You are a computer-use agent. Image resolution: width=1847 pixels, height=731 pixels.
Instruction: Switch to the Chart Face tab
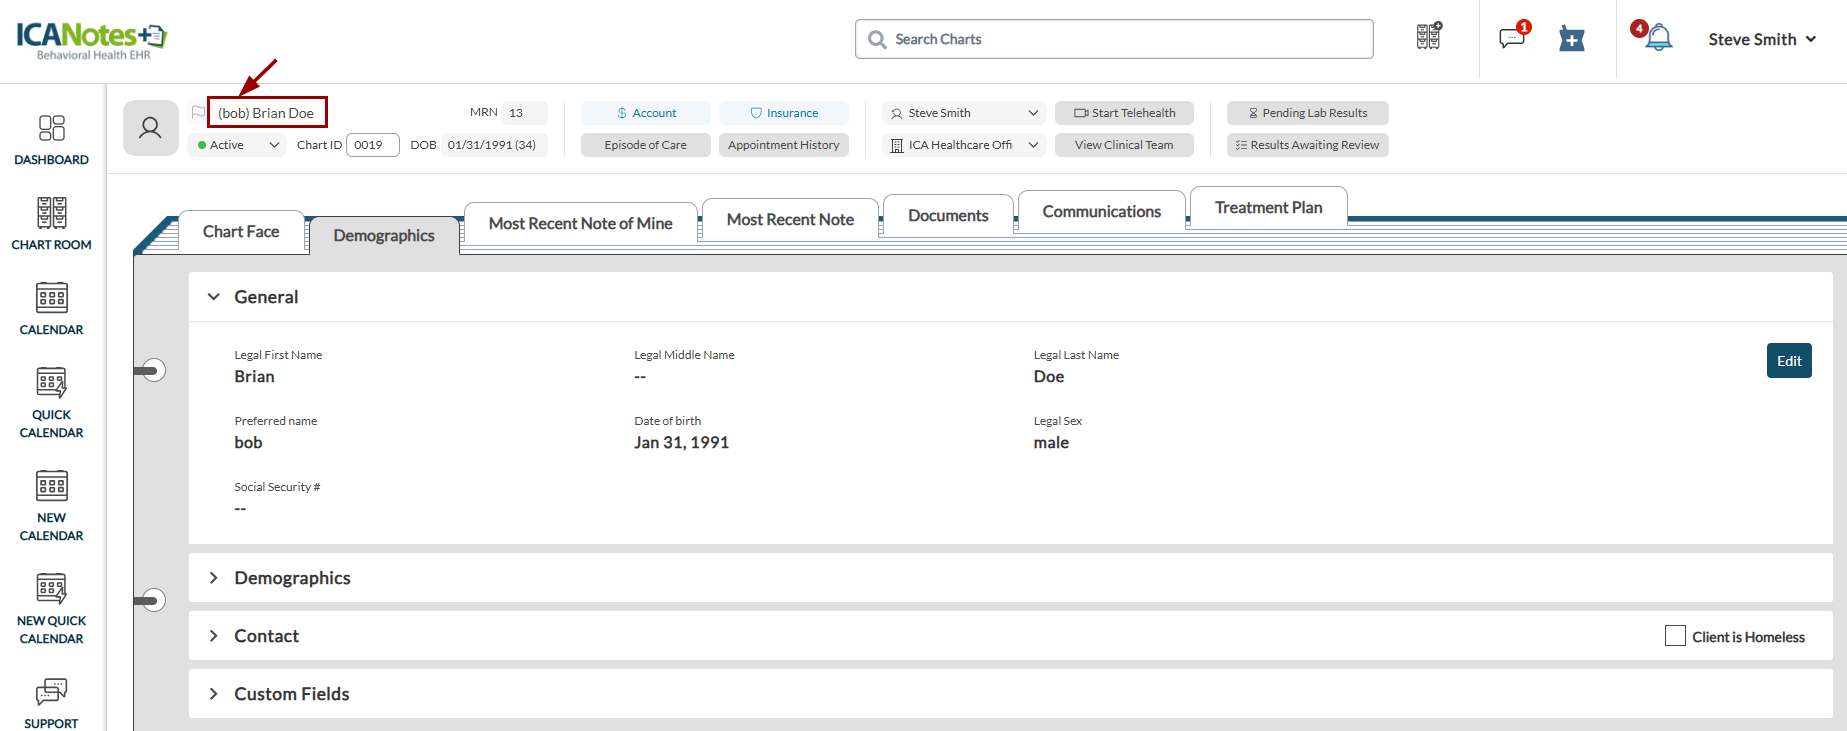pyautogui.click(x=241, y=232)
